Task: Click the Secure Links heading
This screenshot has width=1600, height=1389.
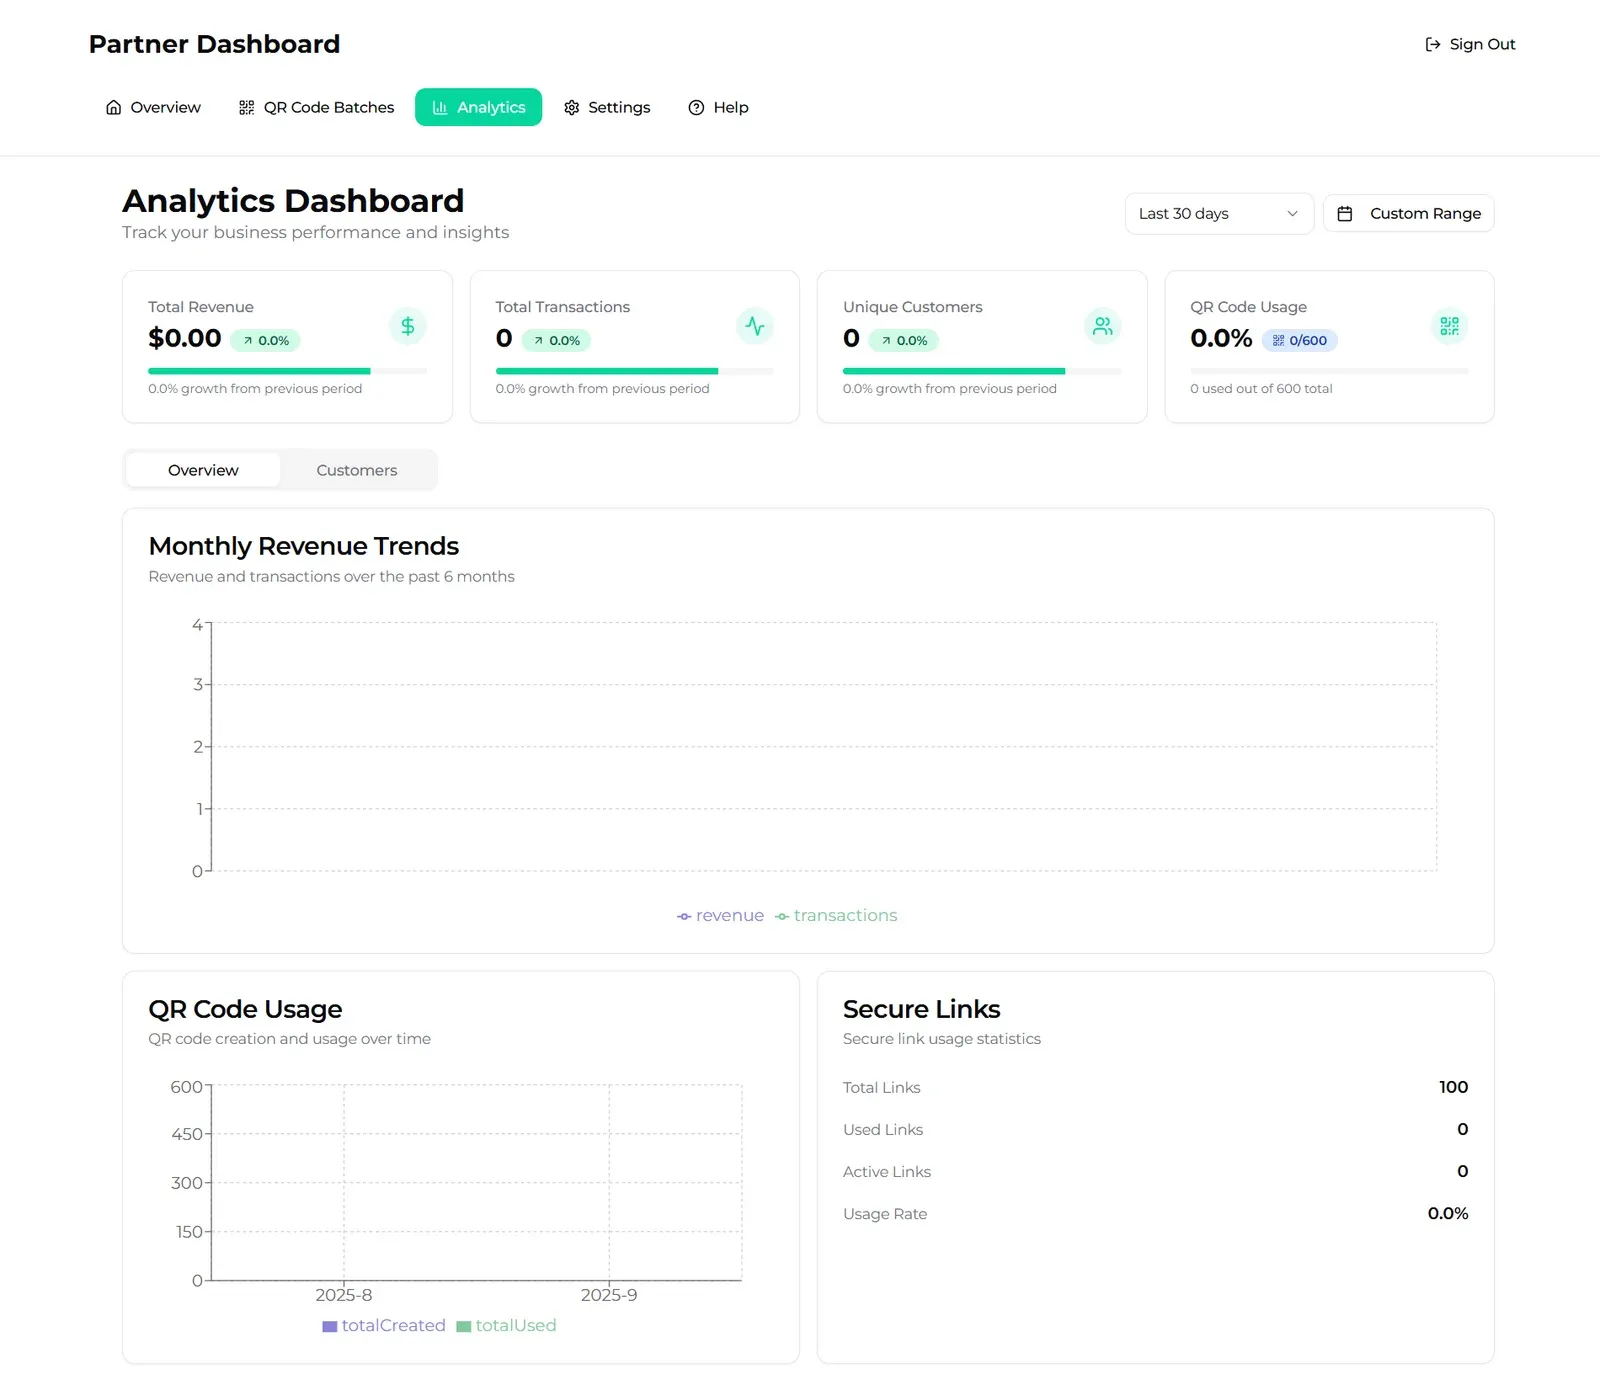Action: (922, 1009)
